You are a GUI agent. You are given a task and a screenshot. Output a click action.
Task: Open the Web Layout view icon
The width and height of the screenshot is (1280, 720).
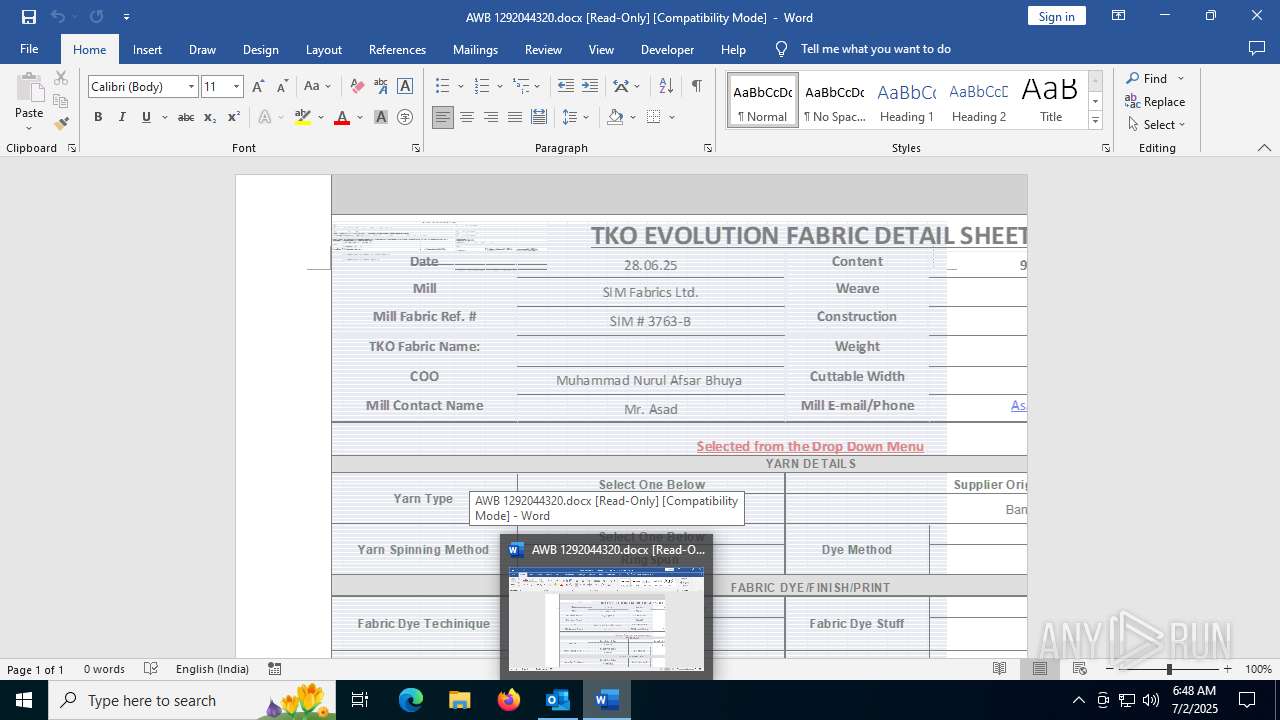pos(1079,669)
